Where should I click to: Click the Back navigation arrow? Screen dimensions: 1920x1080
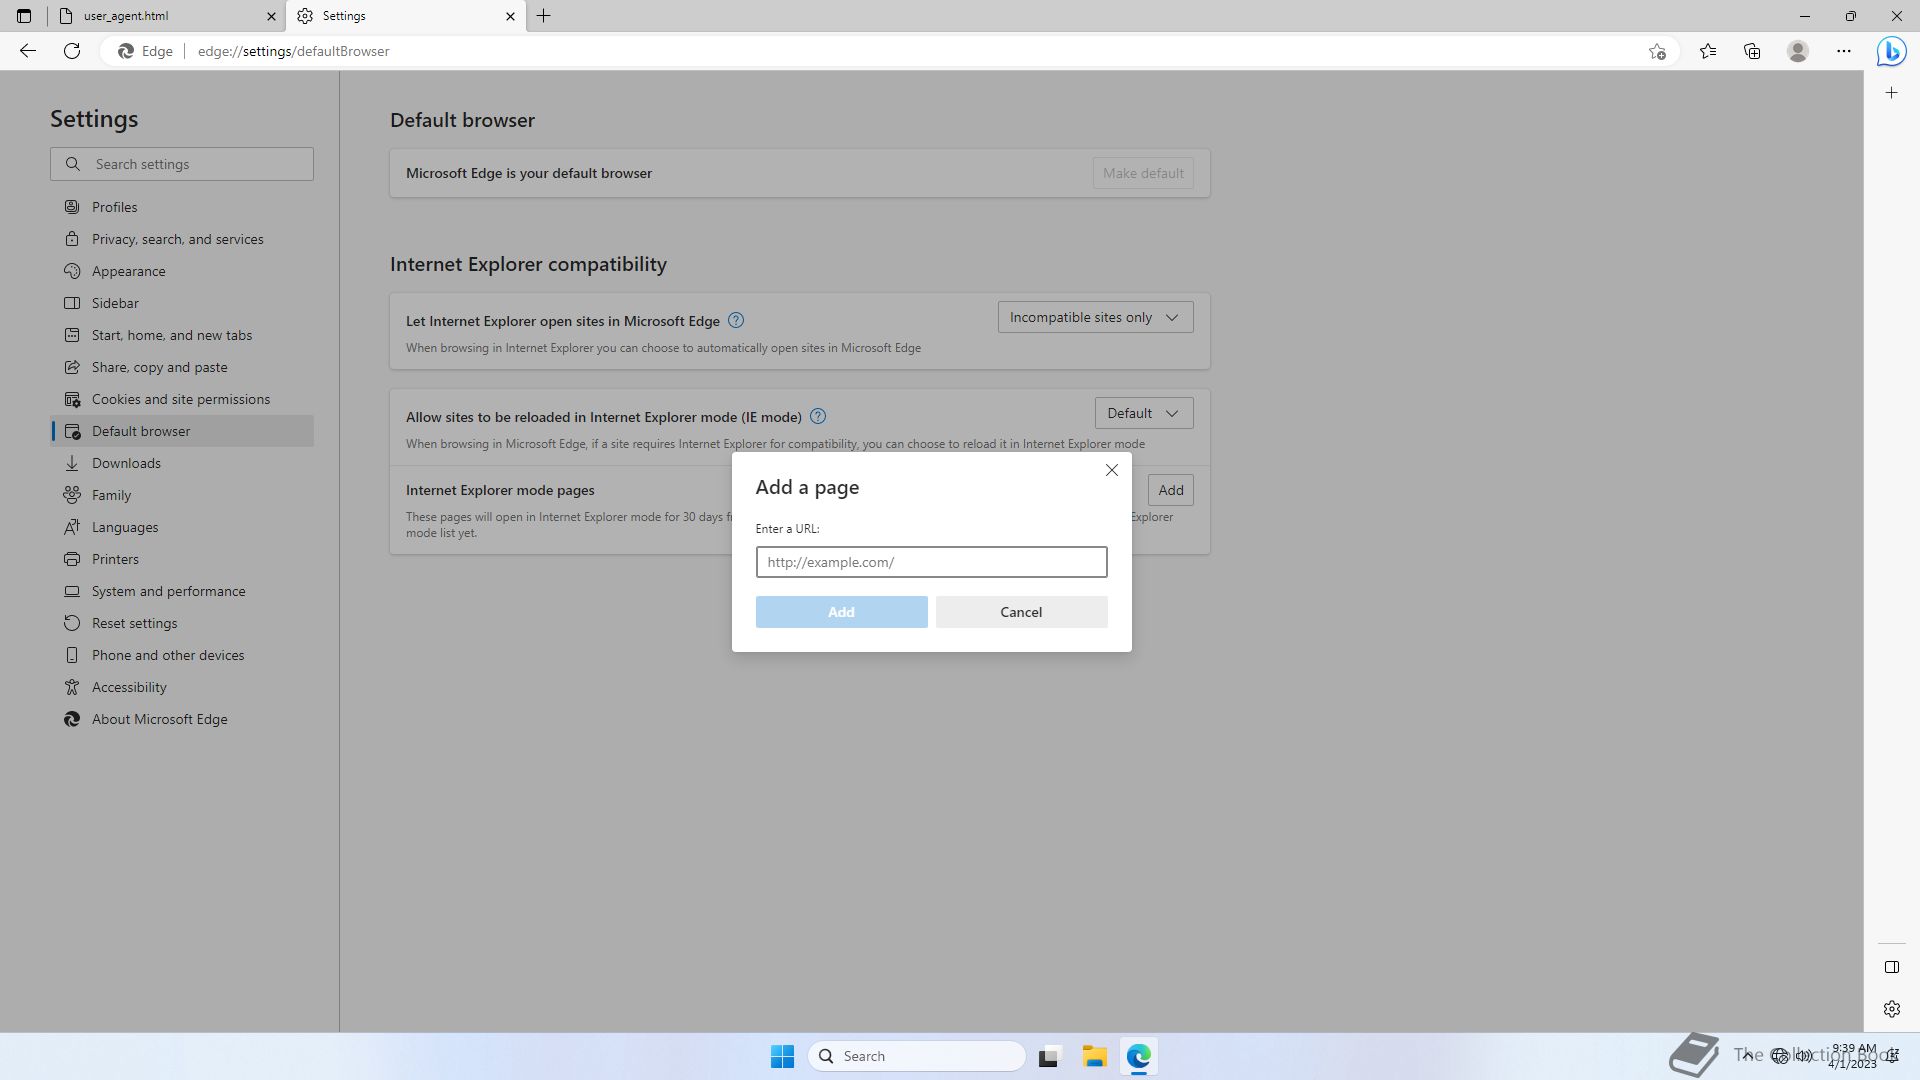(28, 51)
